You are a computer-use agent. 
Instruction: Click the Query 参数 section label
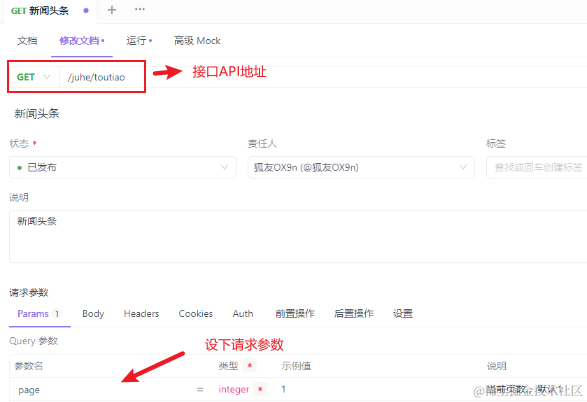tap(33, 341)
